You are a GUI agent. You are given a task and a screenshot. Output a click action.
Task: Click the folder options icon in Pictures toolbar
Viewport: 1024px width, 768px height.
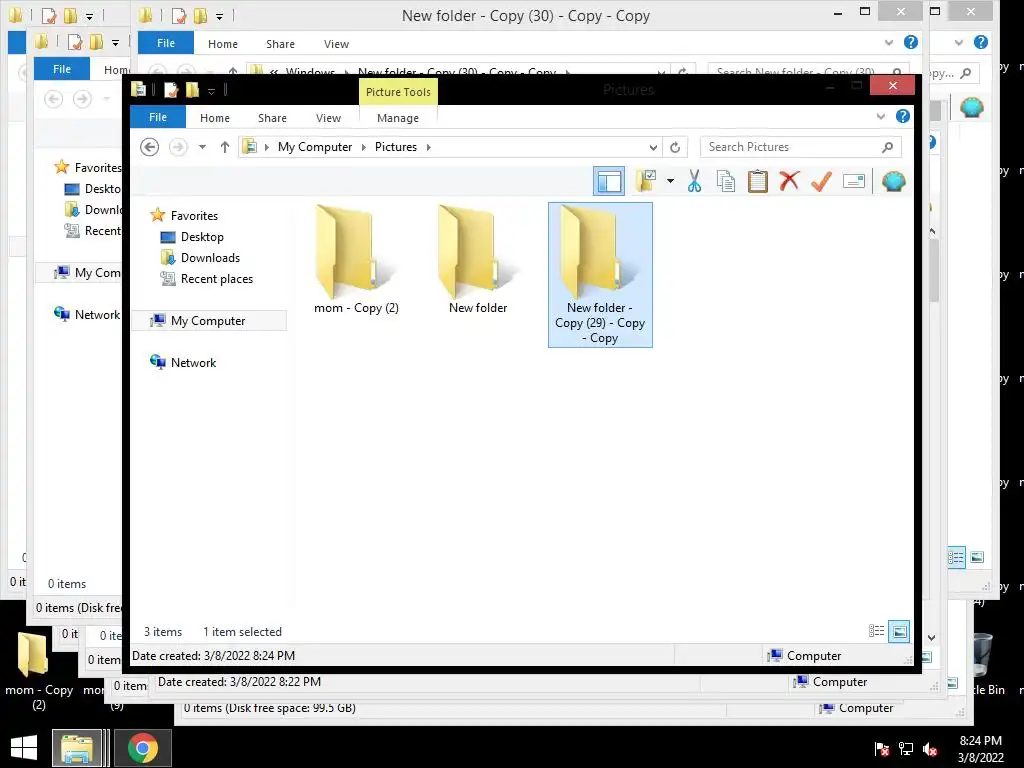click(x=646, y=181)
